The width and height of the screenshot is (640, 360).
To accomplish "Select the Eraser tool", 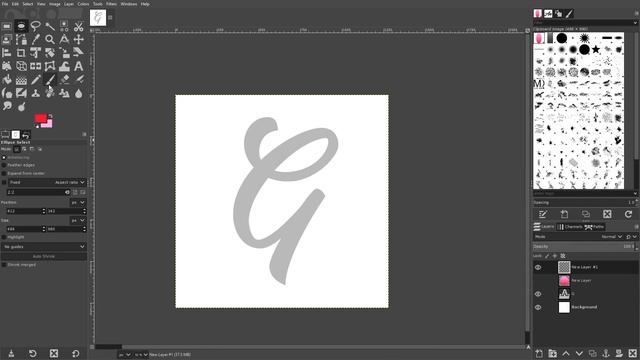I will tap(64, 80).
